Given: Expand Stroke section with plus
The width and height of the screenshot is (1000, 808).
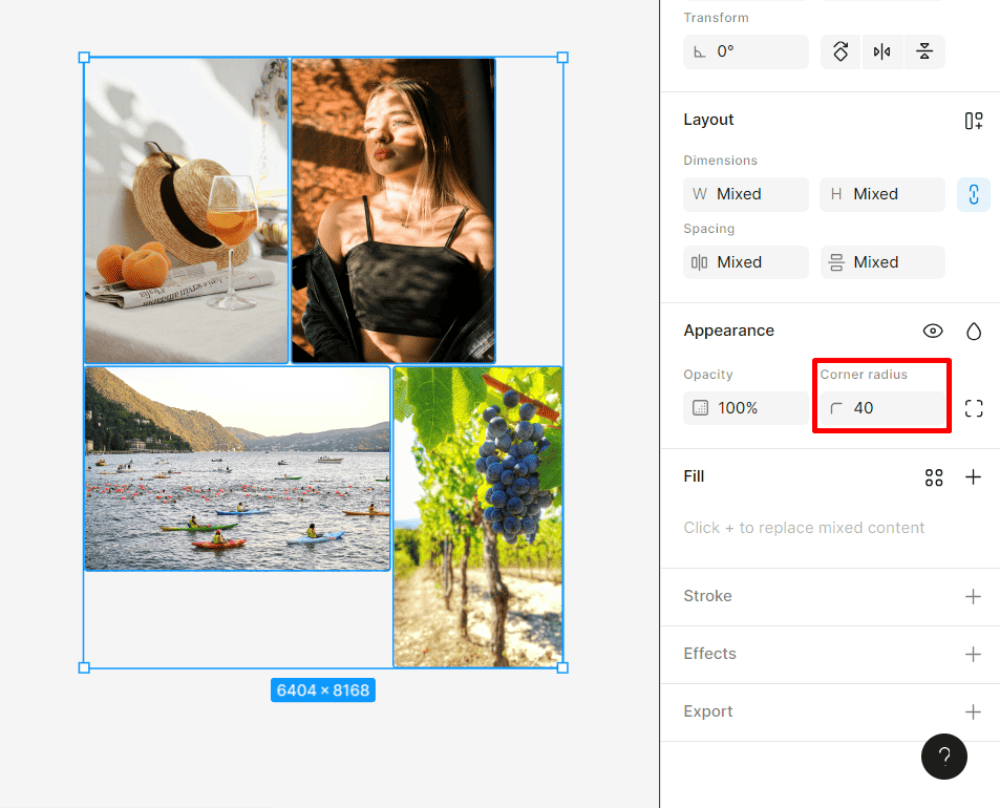Looking at the screenshot, I should pyautogui.click(x=973, y=596).
